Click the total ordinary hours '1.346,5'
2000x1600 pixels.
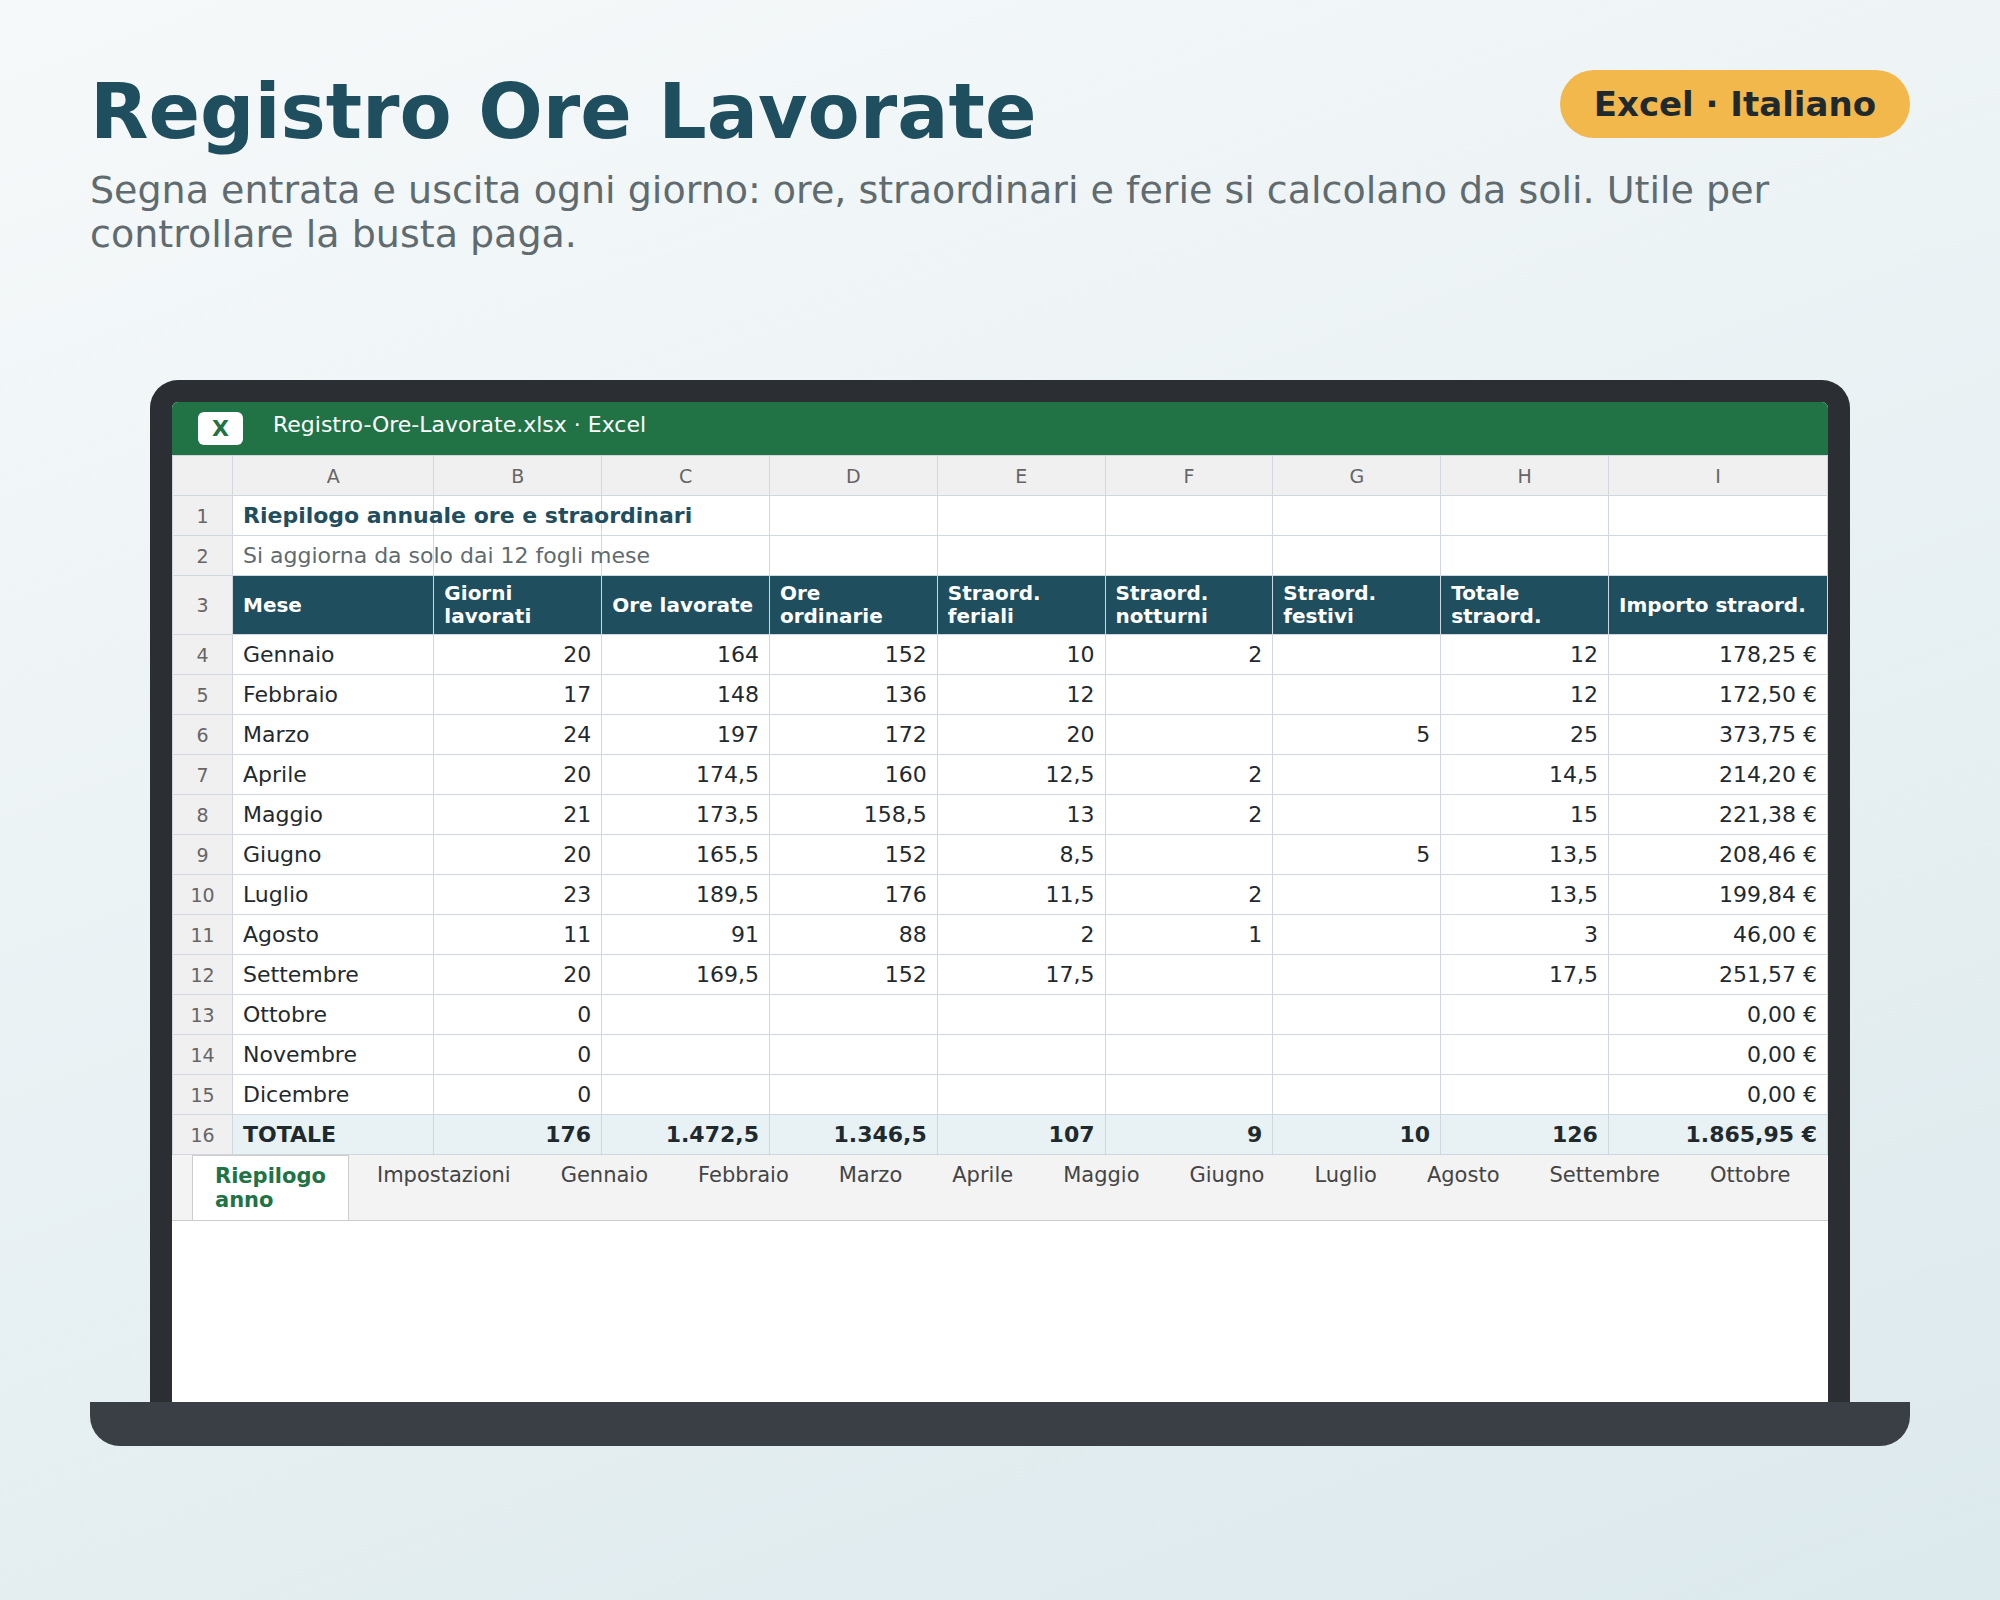pyautogui.click(x=853, y=1135)
